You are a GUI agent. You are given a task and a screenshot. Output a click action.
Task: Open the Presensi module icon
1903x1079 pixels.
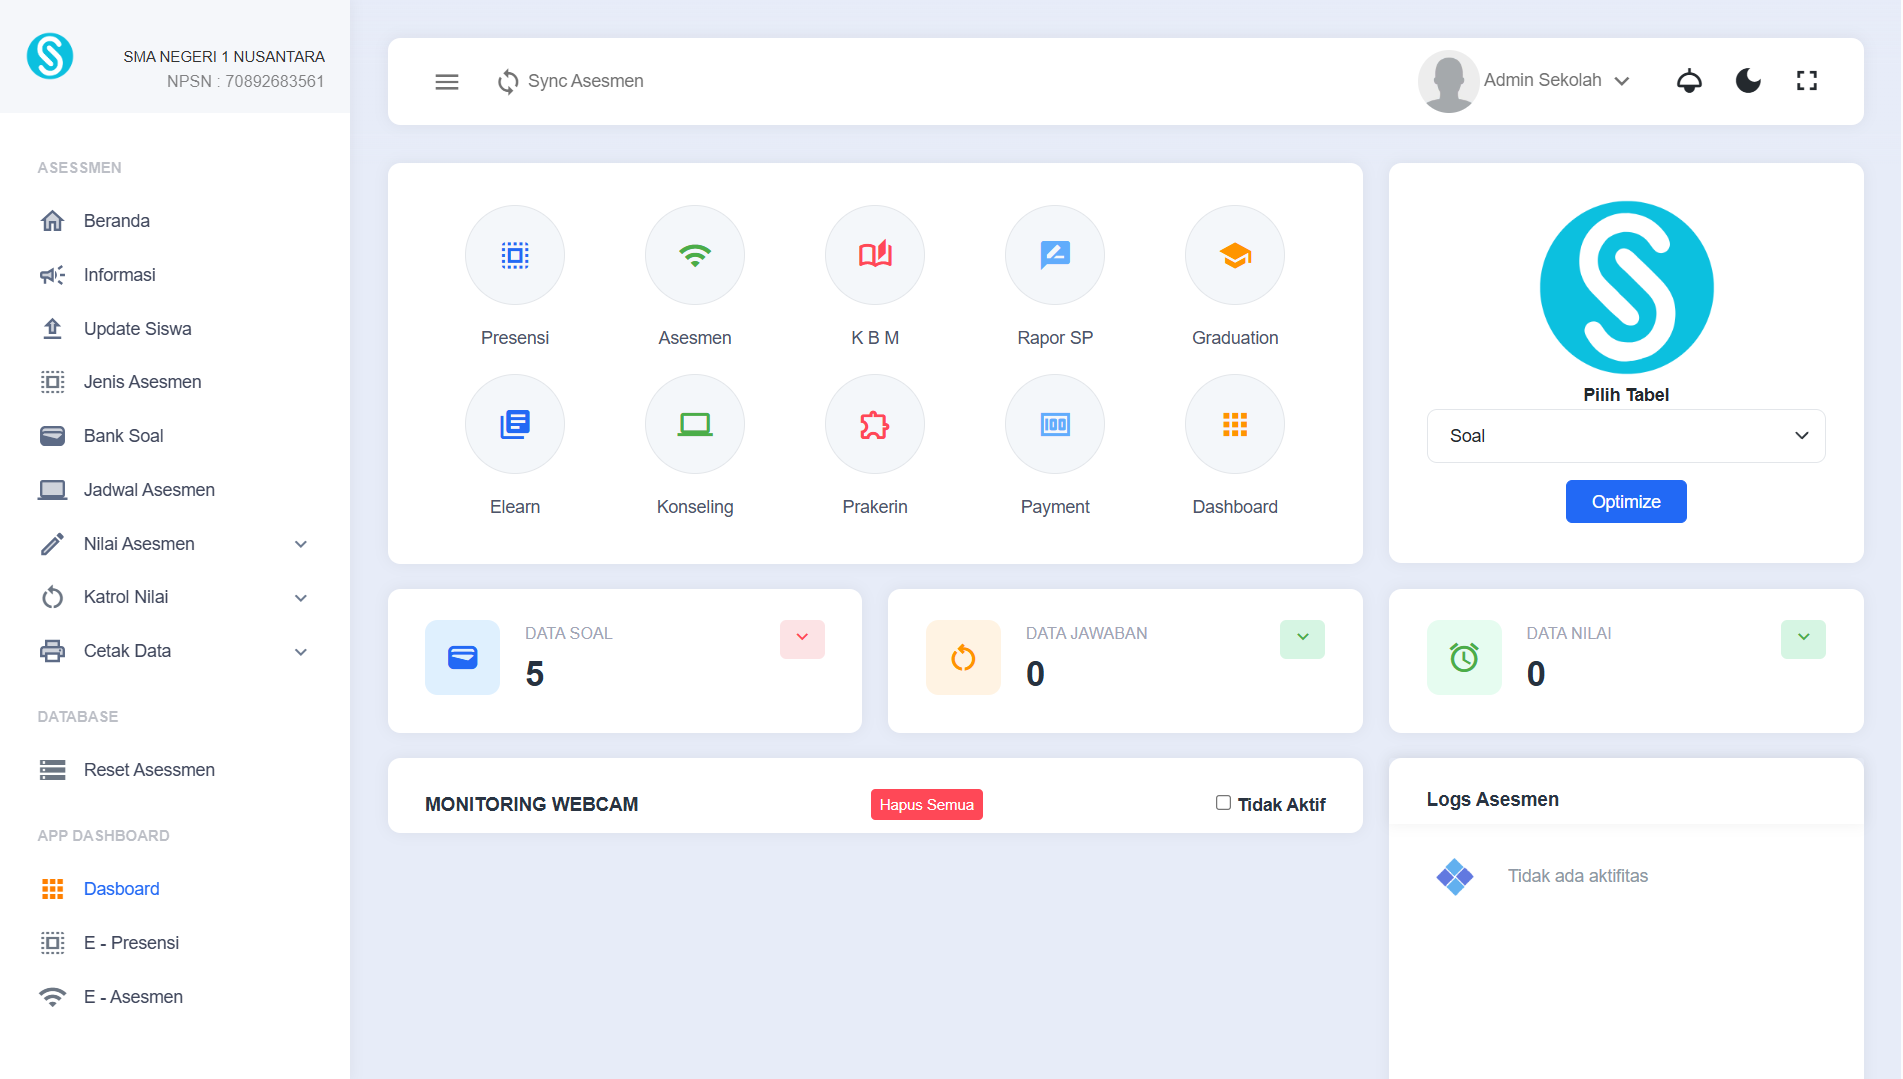pyautogui.click(x=515, y=255)
